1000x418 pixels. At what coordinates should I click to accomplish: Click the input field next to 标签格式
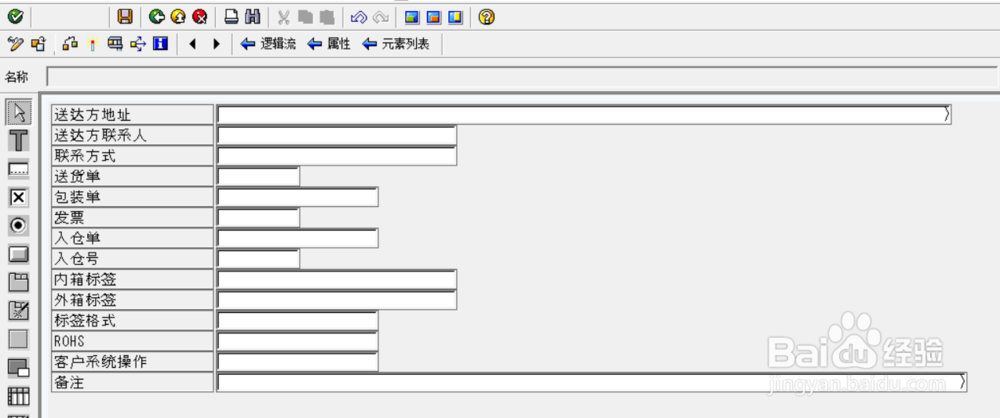coord(298,320)
